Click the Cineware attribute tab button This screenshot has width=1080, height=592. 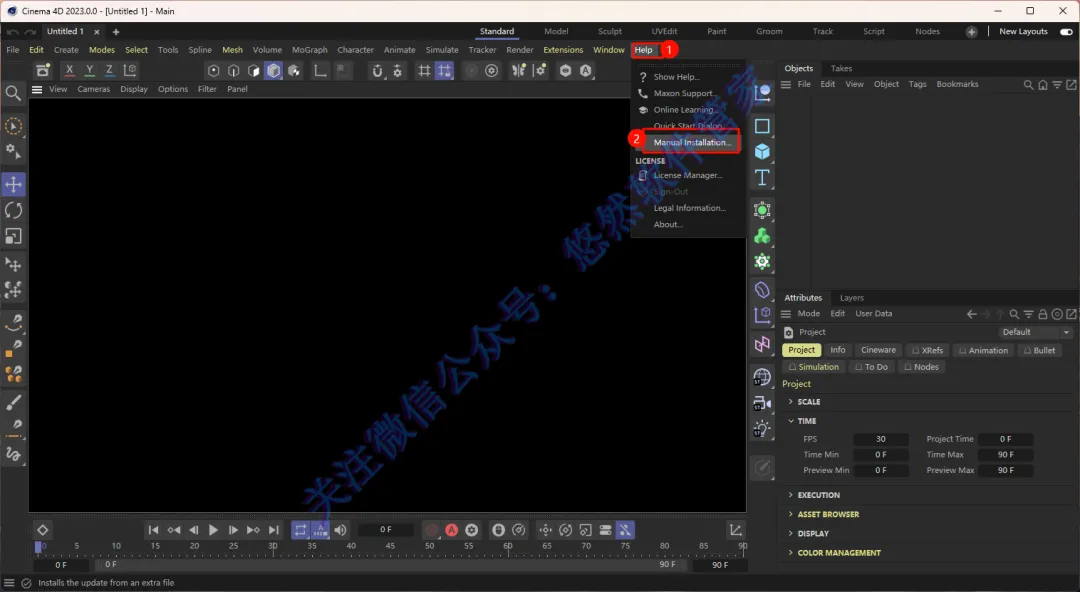878,351
